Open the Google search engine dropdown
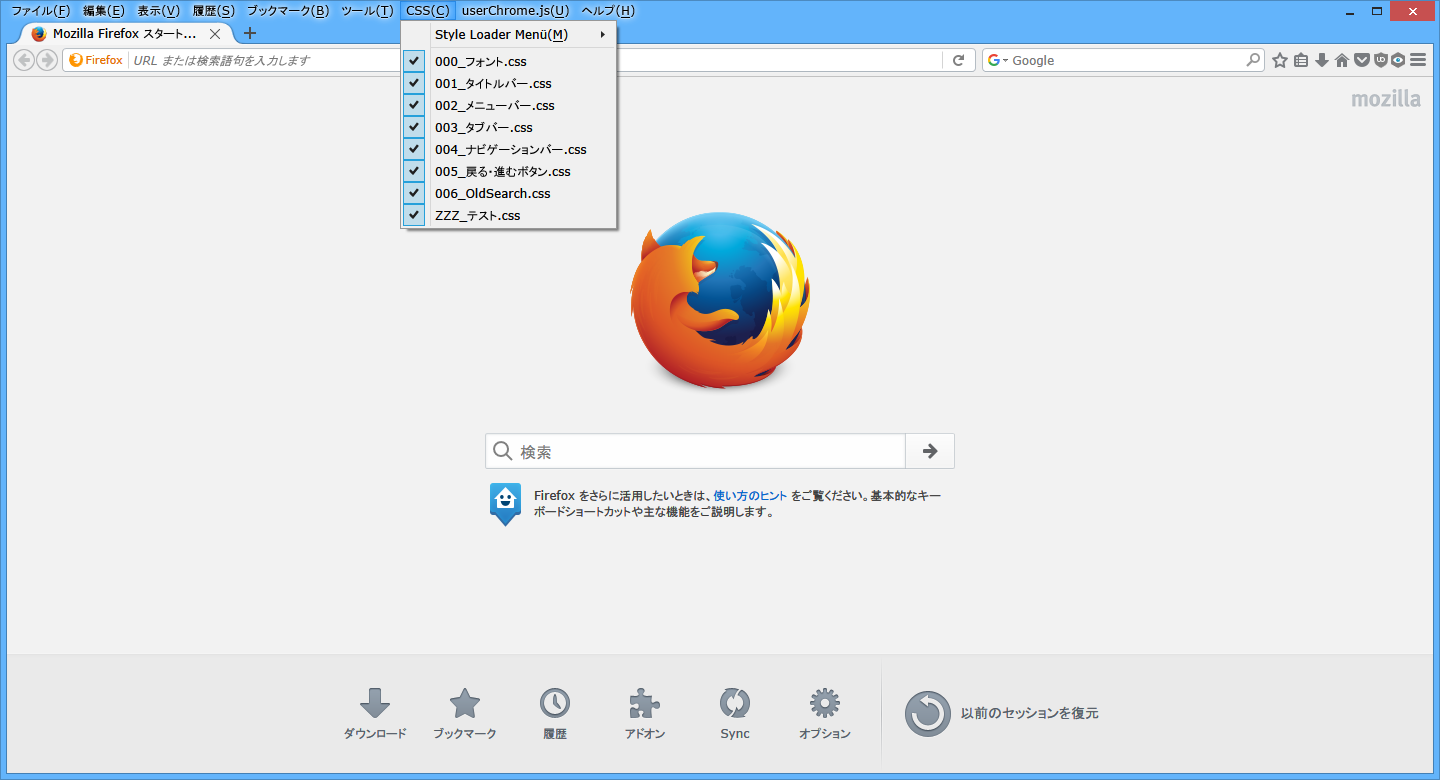 [x=998, y=60]
